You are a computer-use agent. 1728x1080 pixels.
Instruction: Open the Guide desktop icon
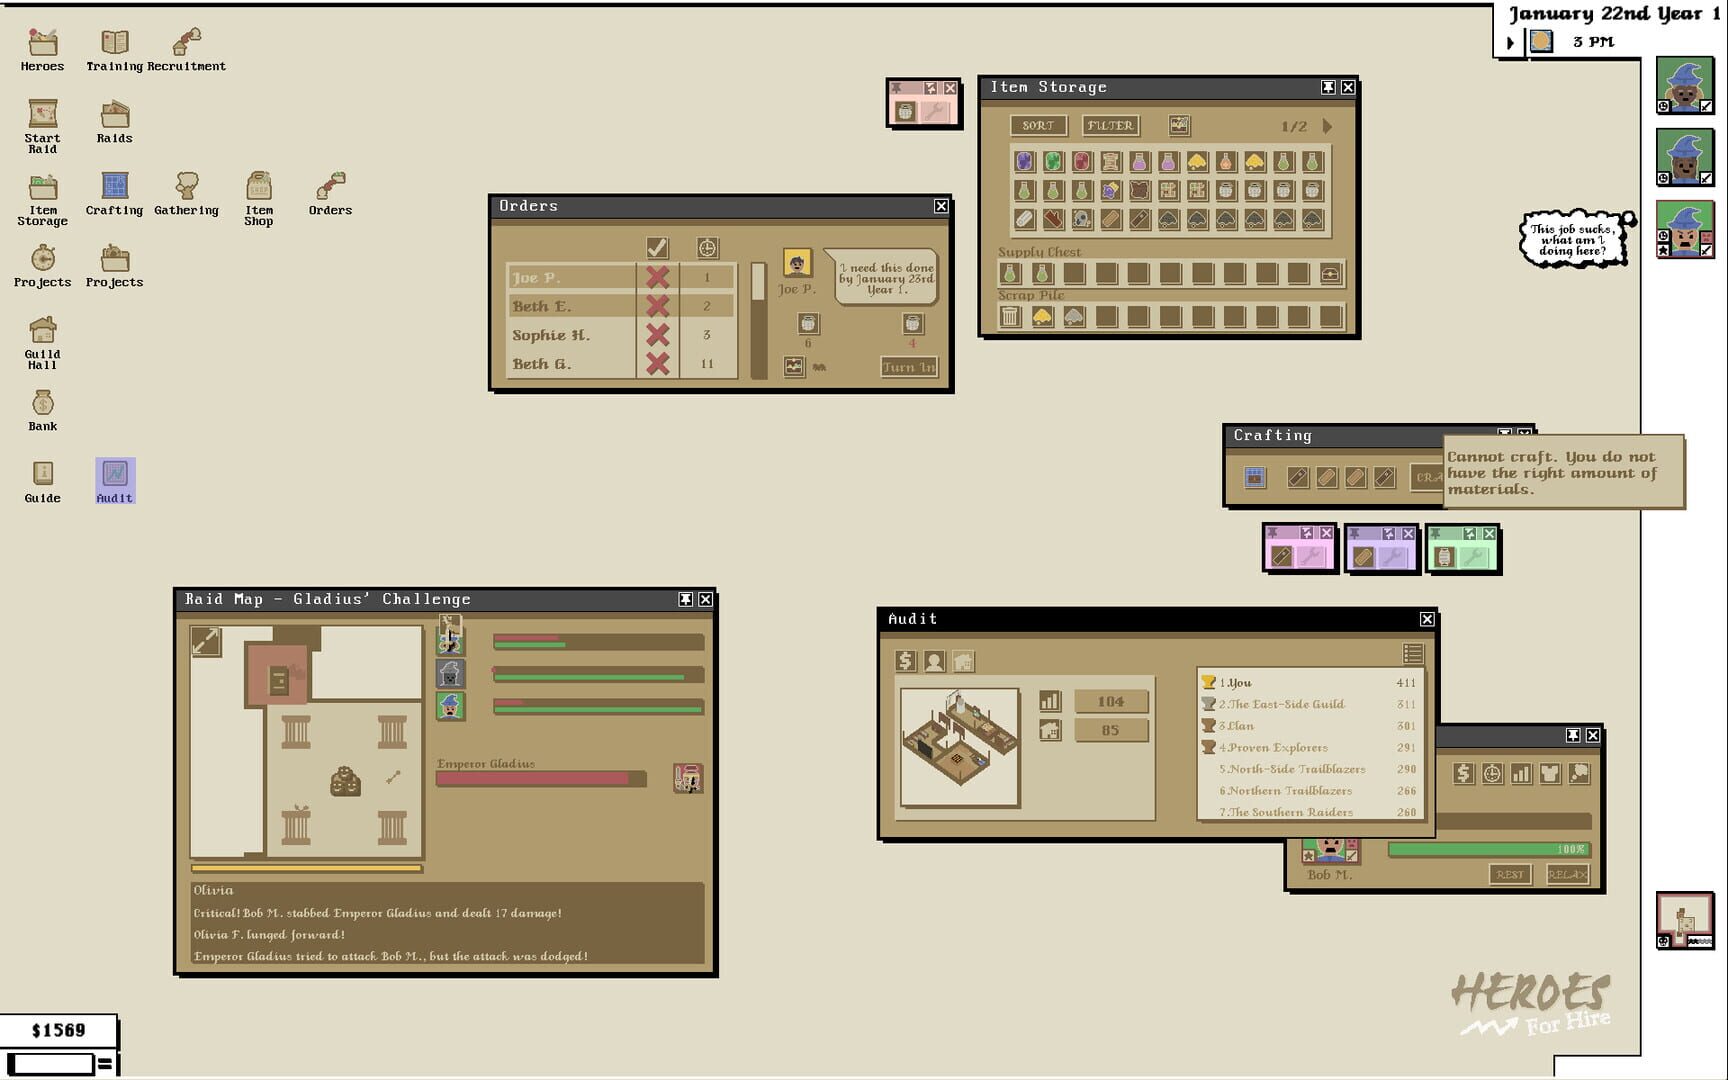coord(41,475)
